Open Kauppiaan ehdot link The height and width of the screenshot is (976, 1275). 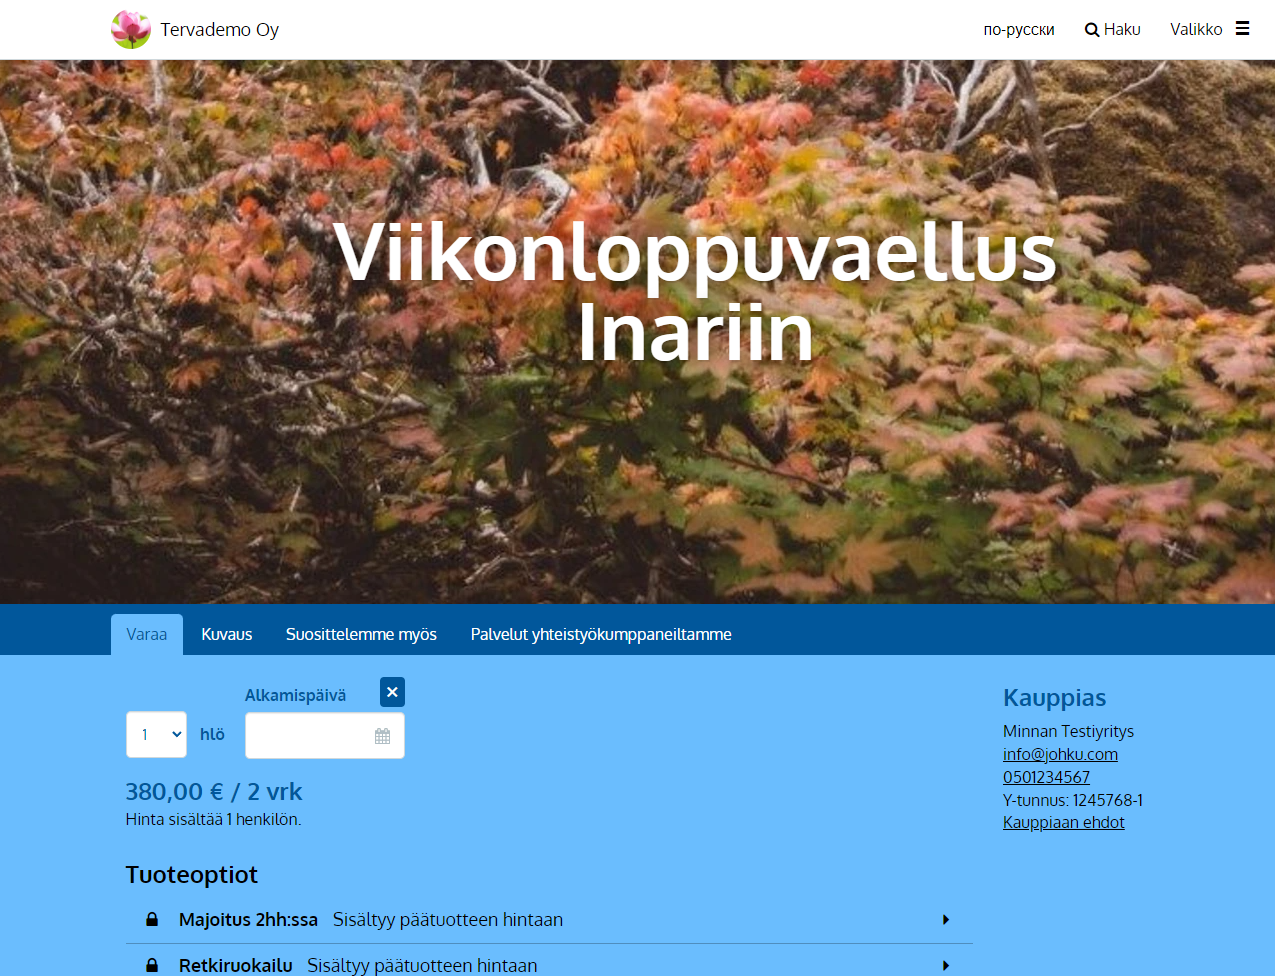(1064, 822)
